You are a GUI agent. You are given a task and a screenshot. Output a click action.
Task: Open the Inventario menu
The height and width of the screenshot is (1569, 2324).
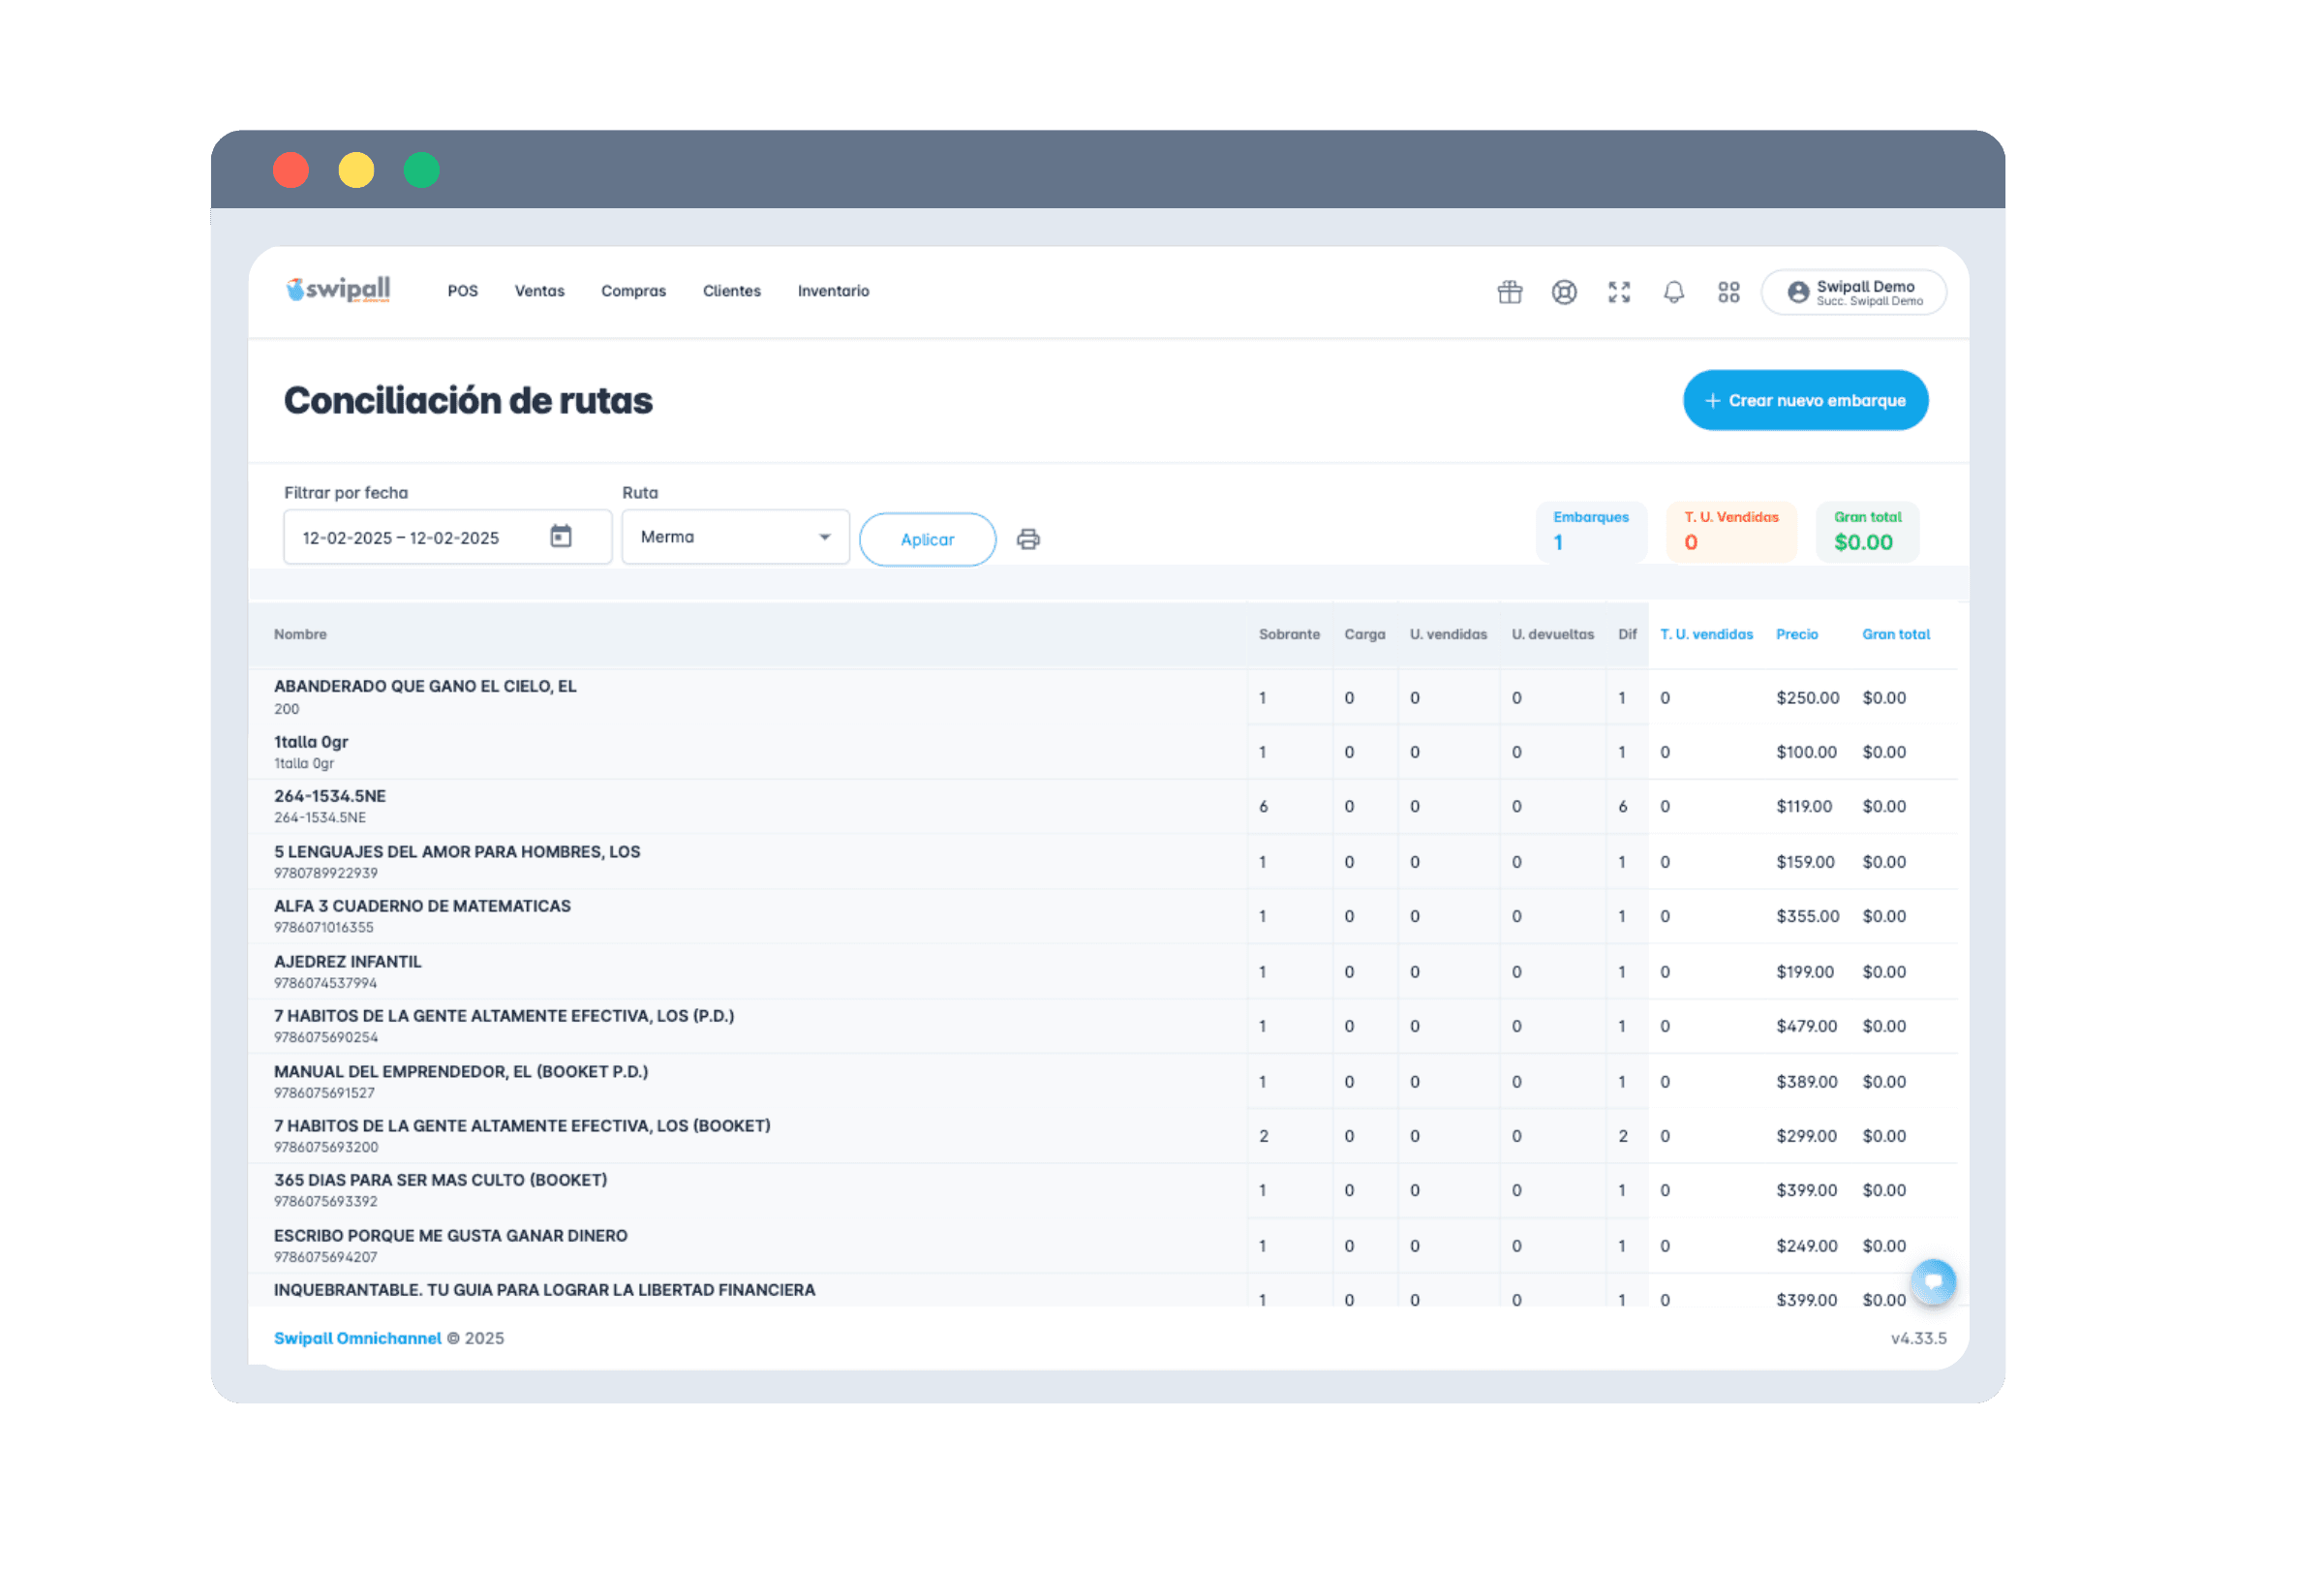click(833, 291)
